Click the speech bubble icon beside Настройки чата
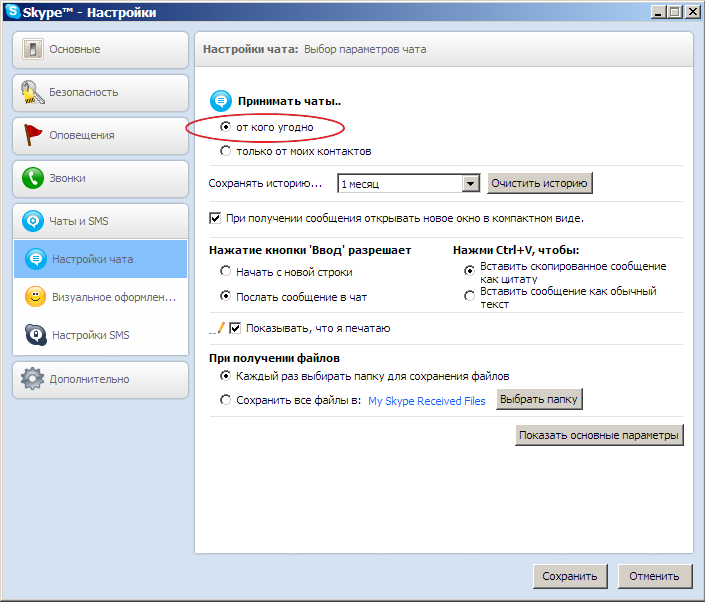This screenshot has width=705, height=602. coord(36,259)
